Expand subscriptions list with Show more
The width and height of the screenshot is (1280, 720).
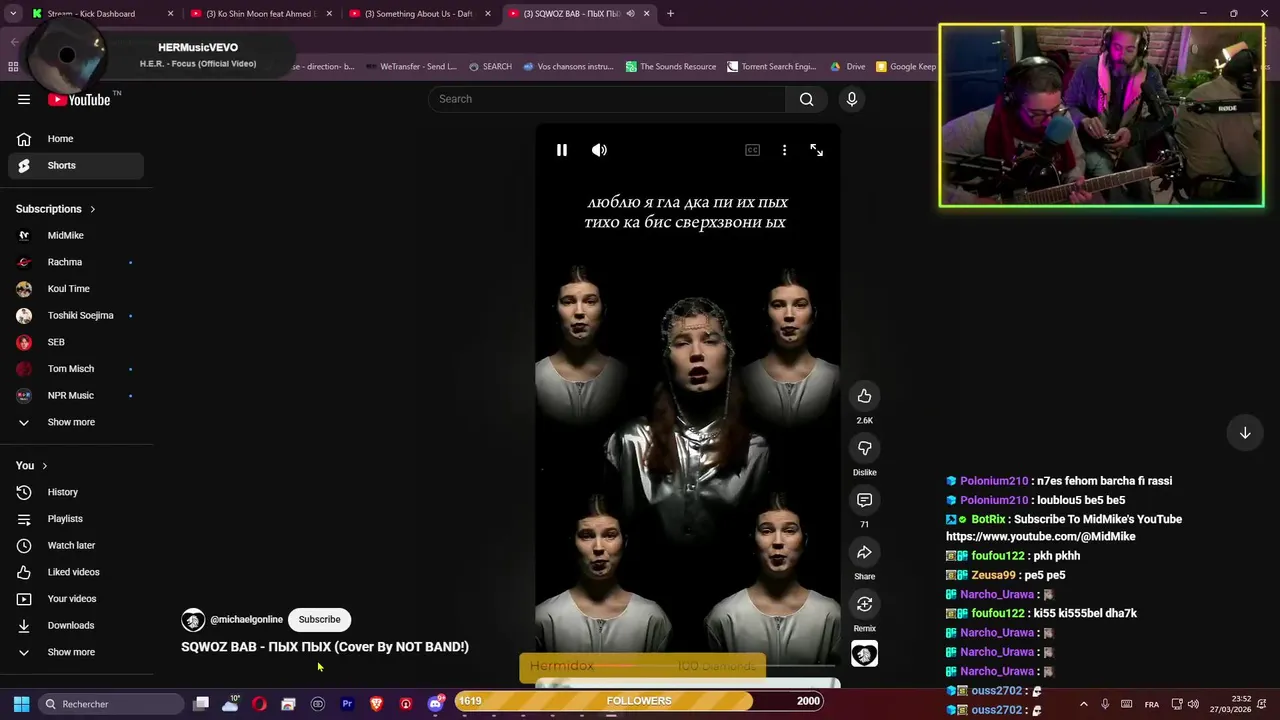[76, 422]
